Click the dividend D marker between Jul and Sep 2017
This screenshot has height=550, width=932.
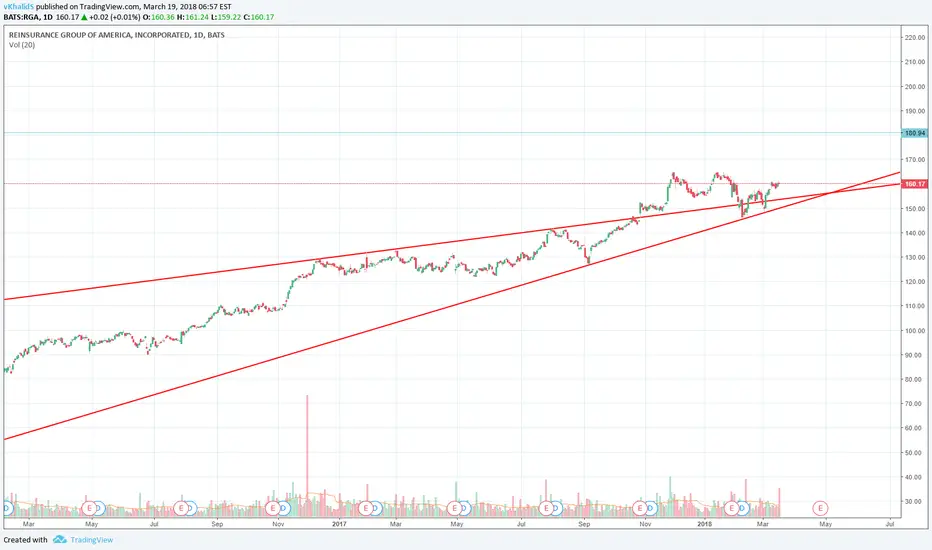[556, 508]
